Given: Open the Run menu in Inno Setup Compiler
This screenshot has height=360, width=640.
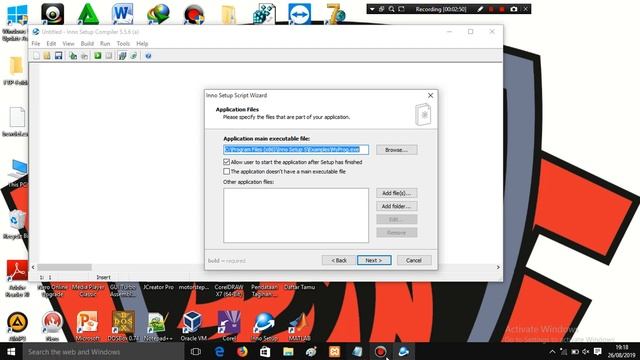Looking at the screenshot, I should click(105, 43).
